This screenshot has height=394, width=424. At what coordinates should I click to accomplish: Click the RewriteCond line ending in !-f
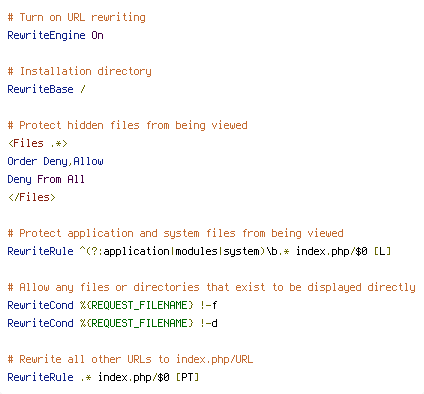pyautogui.click(x=112, y=305)
